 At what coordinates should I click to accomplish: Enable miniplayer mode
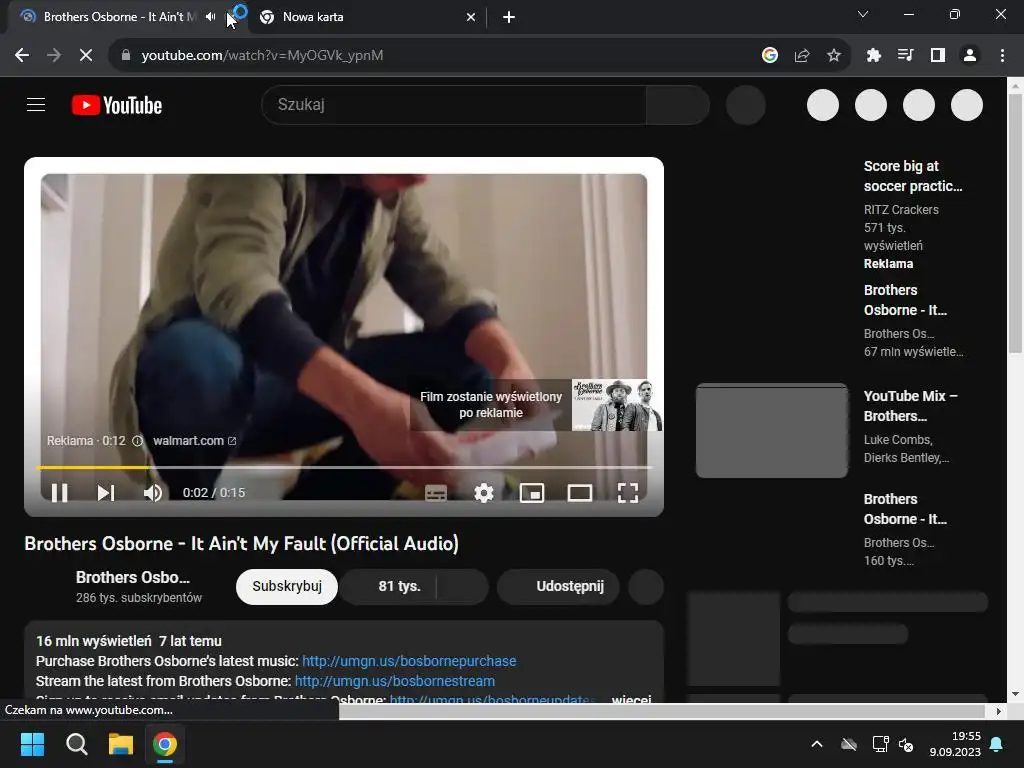(532, 492)
